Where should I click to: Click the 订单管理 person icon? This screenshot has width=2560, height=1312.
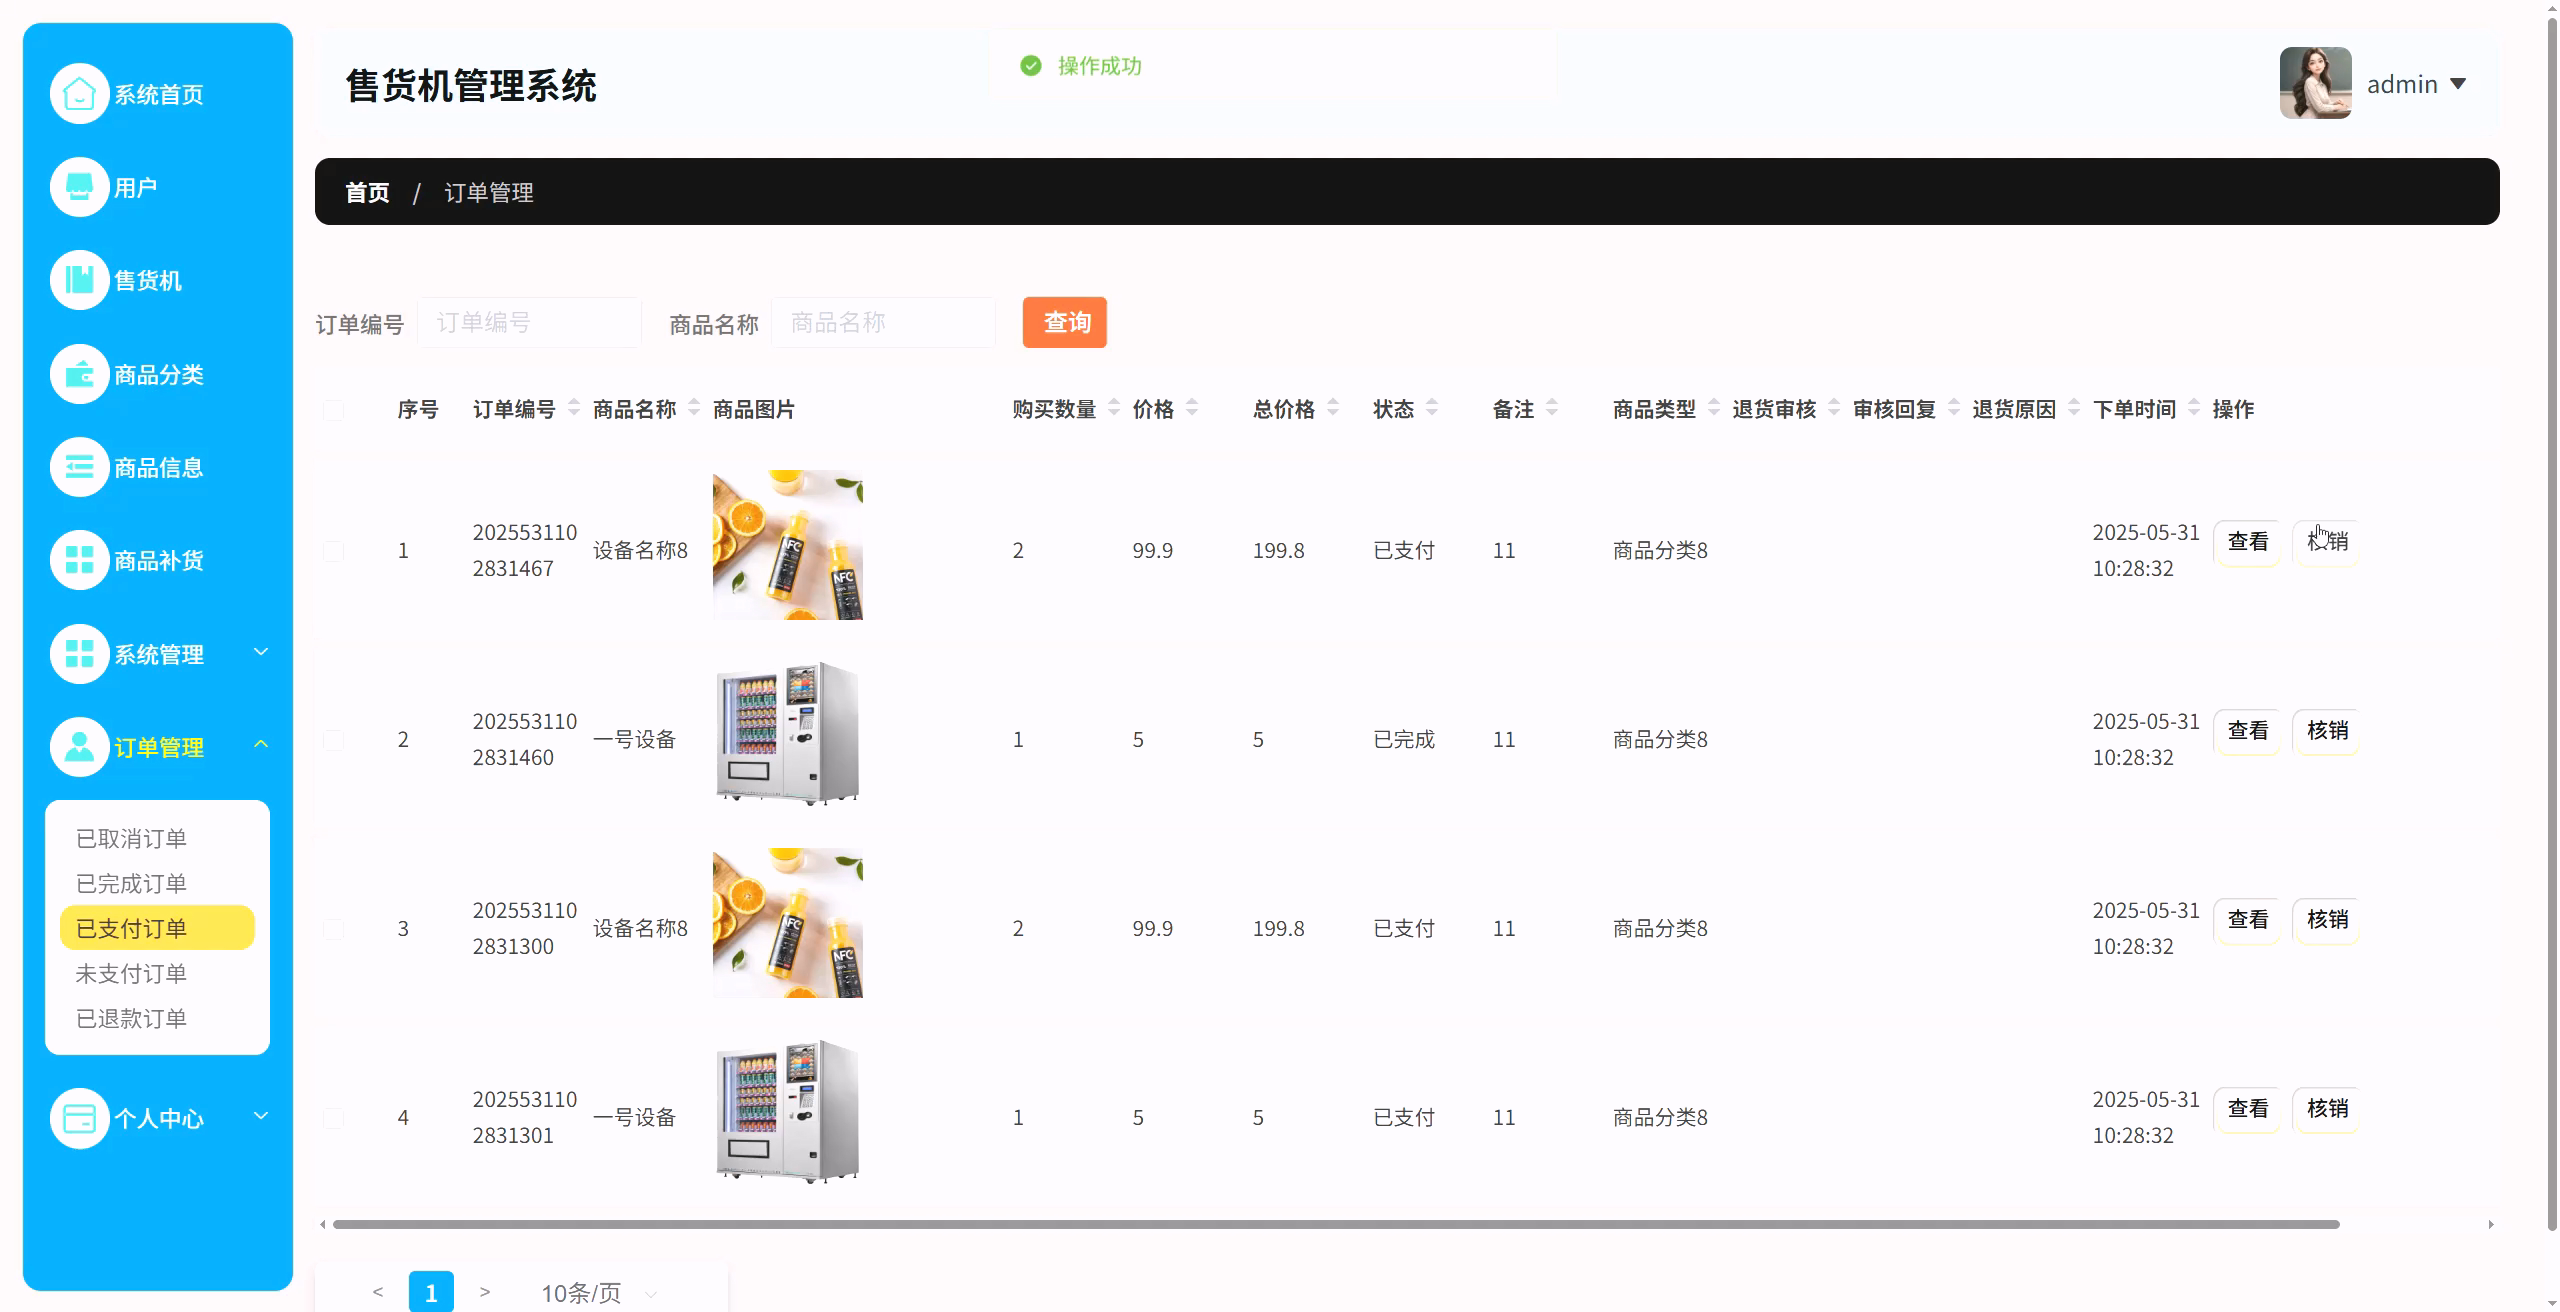[x=79, y=747]
